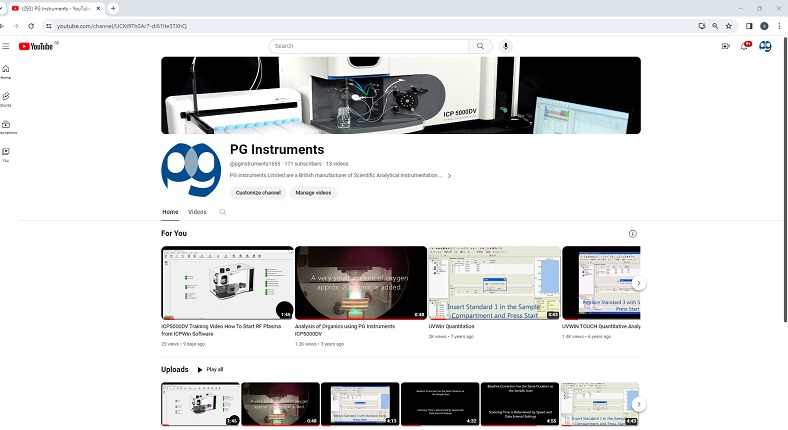
Task: Play all uploads
Action: pyautogui.click(x=210, y=370)
